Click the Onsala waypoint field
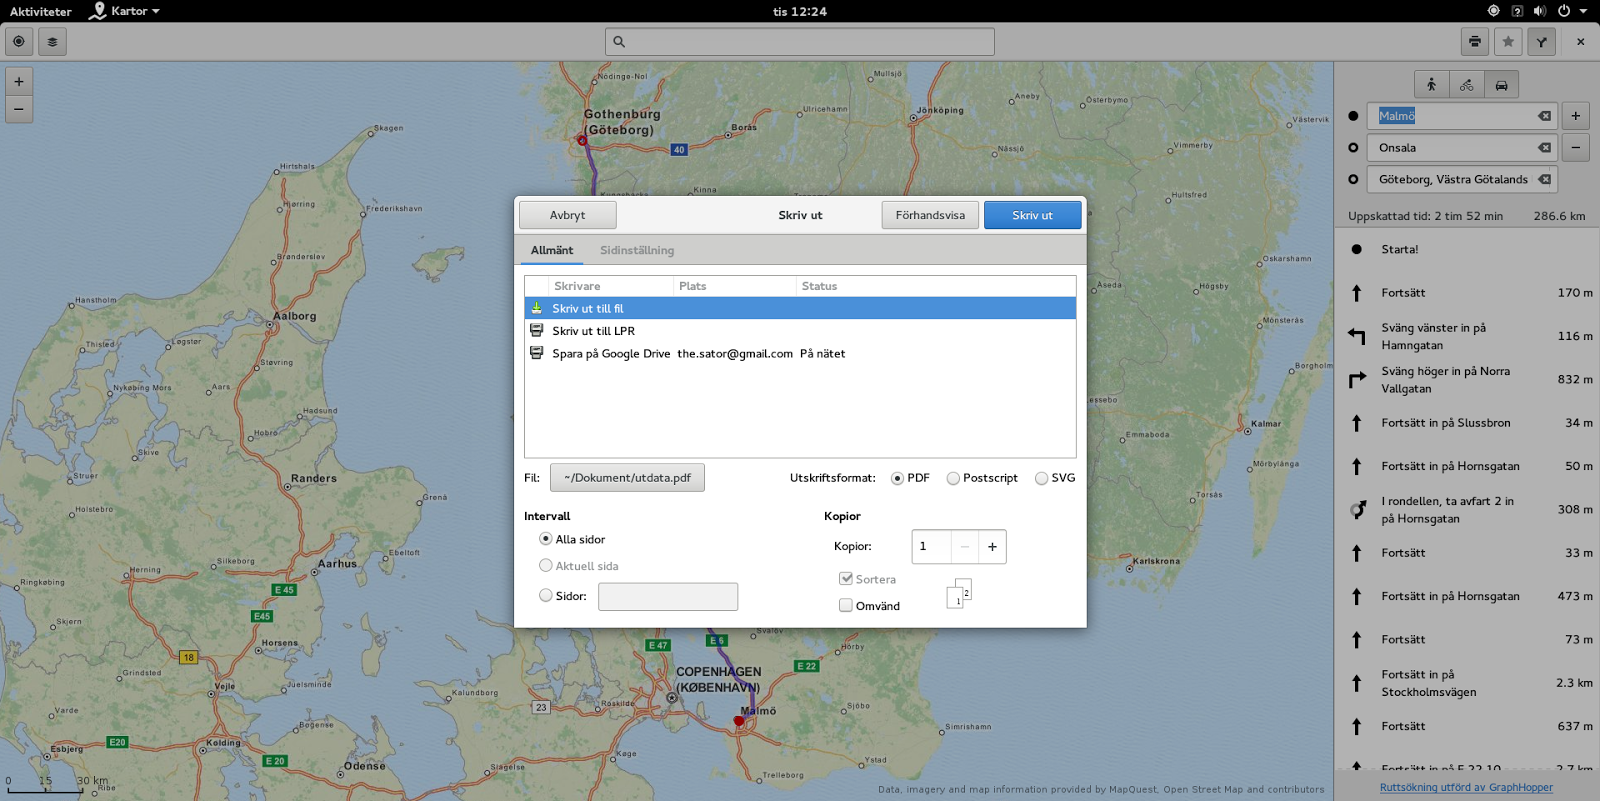The width and height of the screenshot is (1600, 801). click(1463, 148)
